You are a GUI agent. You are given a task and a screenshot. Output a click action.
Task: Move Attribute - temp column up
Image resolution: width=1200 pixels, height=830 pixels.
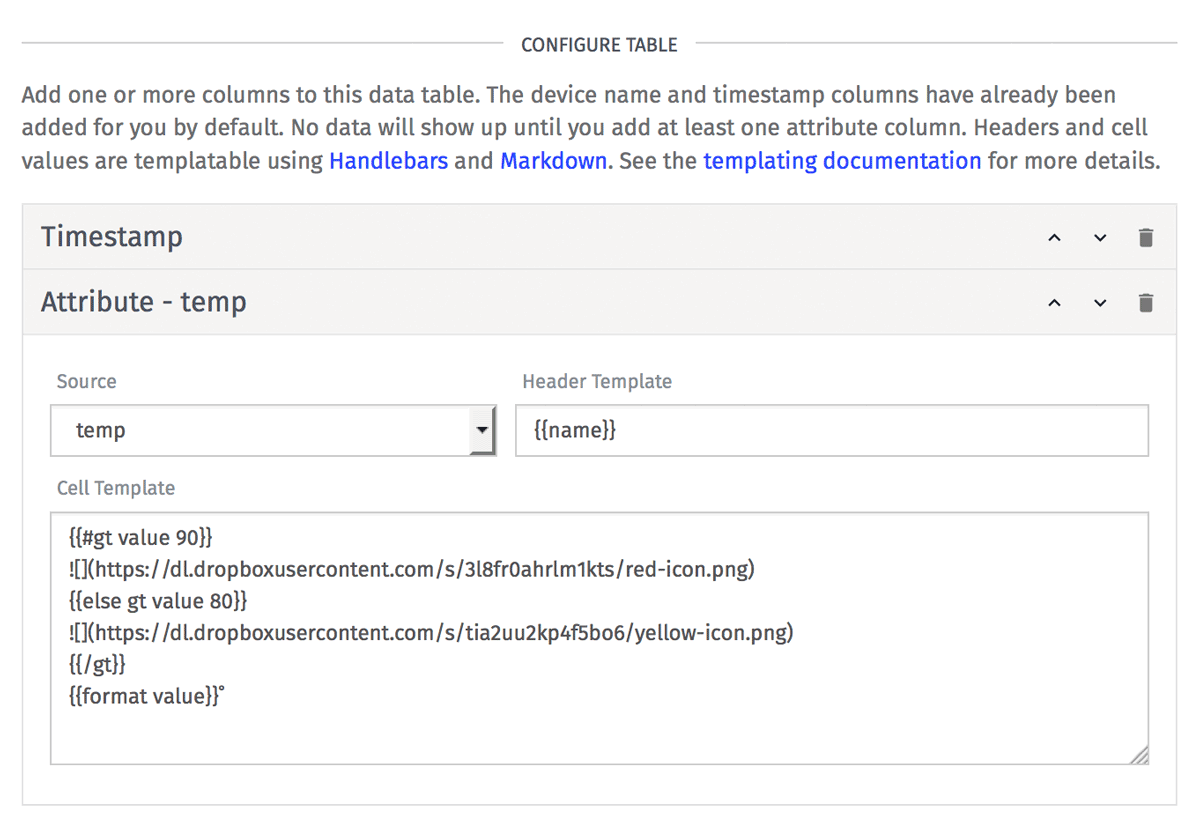pyautogui.click(x=1054, y=303)
